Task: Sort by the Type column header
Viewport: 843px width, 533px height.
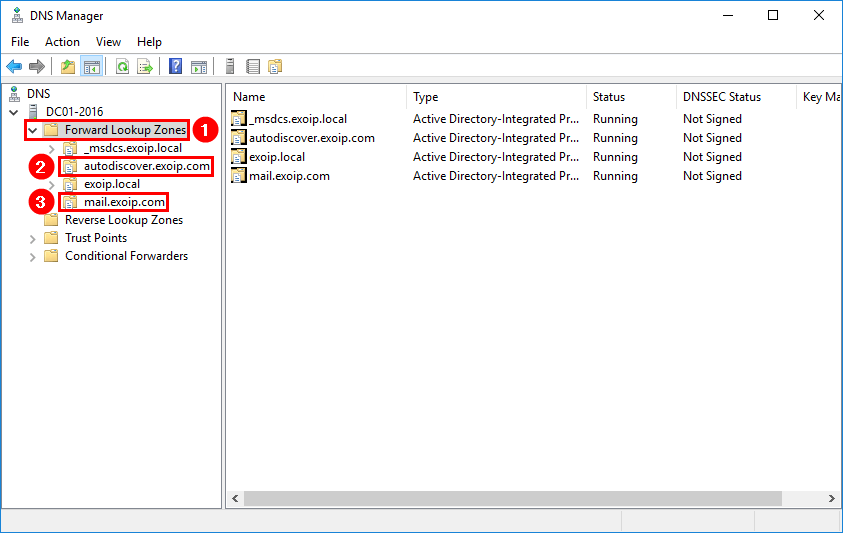Action: (496, 97)
